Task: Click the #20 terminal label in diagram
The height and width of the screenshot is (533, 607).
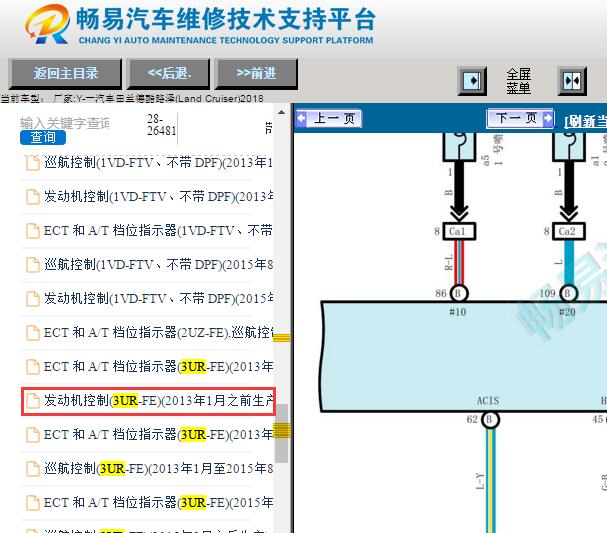Action: [567, 312]
